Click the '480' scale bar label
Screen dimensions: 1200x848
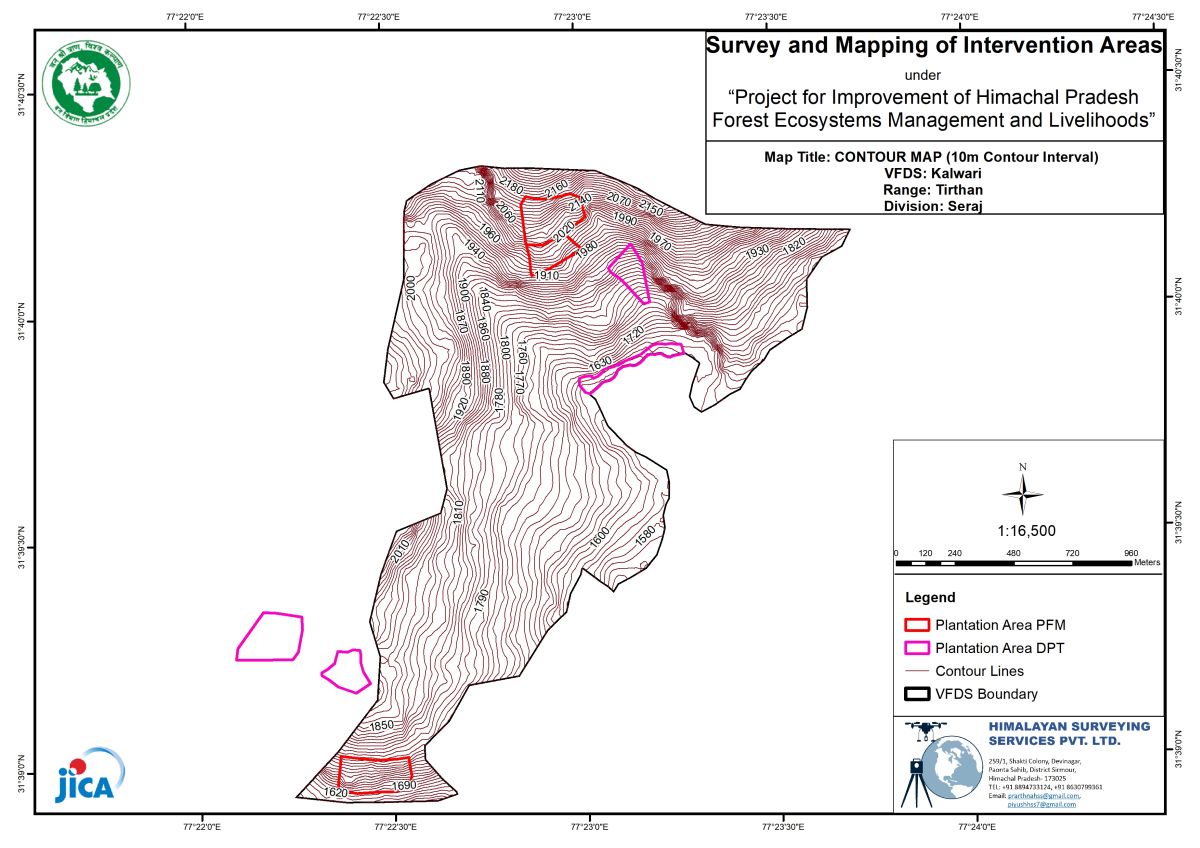tap(1014, 553)
